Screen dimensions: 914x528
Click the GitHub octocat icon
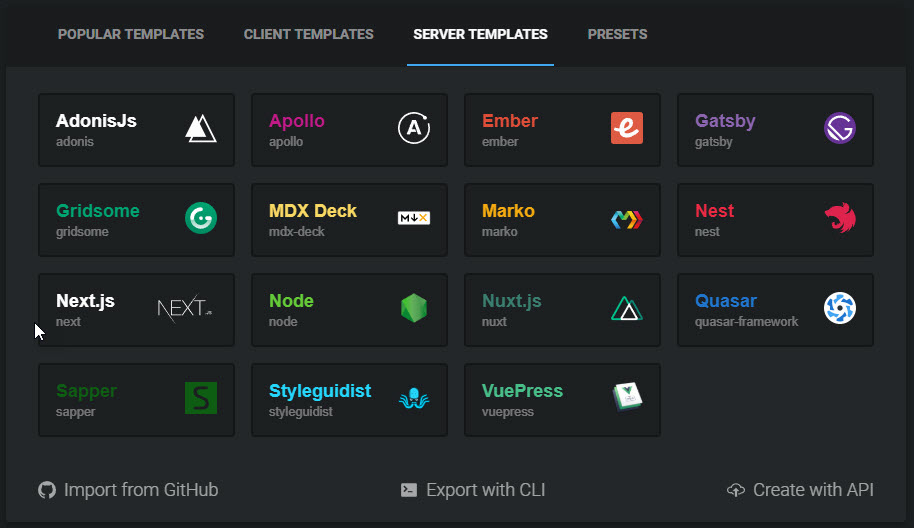click(x=47, y=490)
